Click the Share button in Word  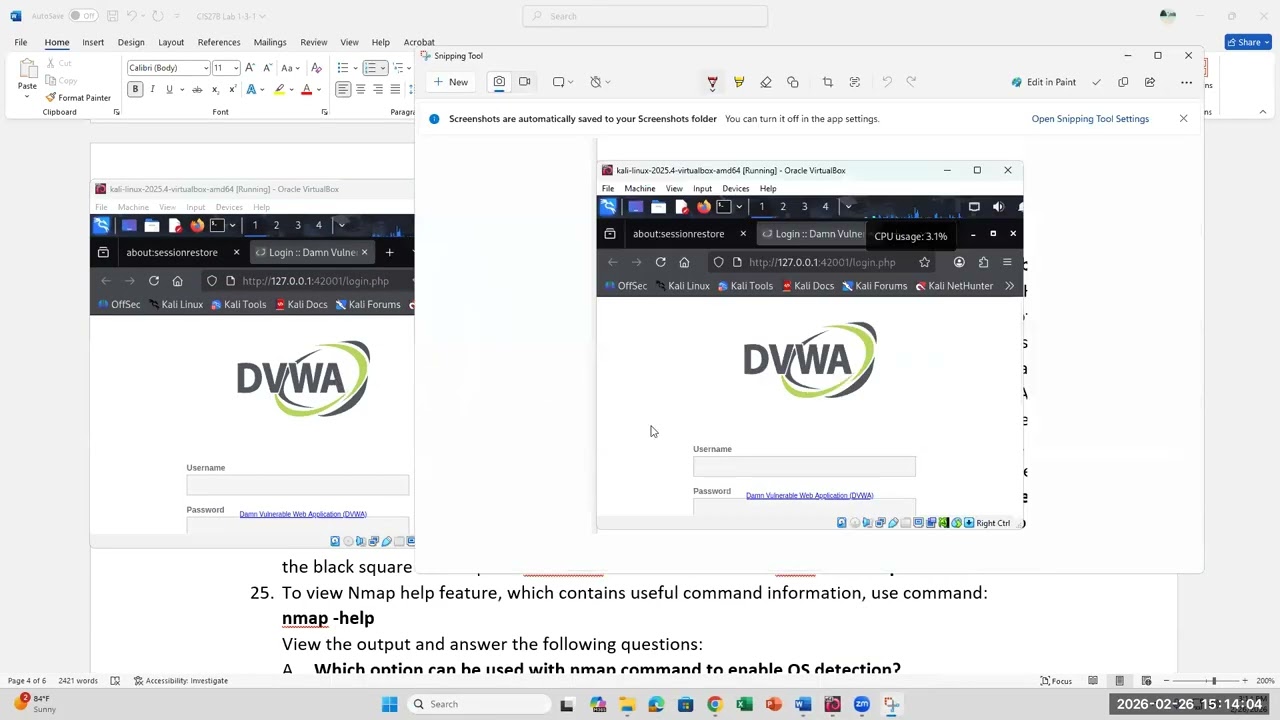(x=1248, y=42)
